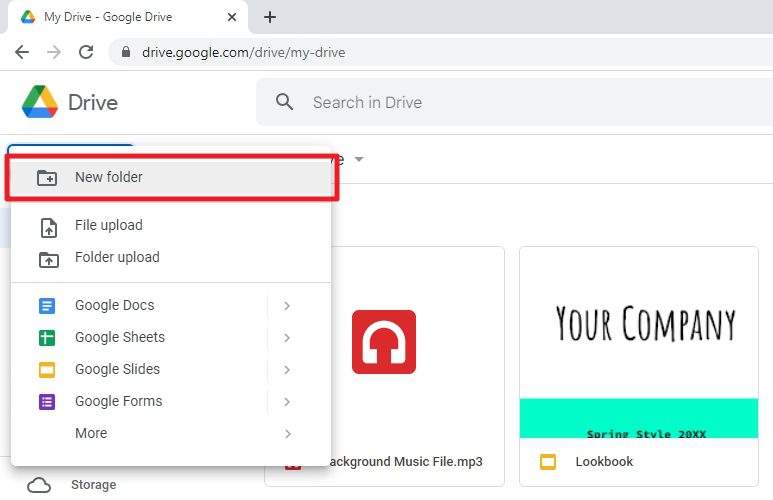Choose New folder from menu

point(171,178)
